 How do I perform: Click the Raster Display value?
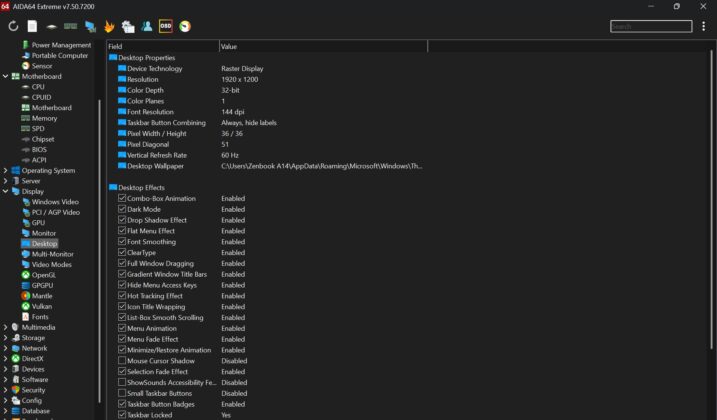pyautogui.click(x=242, y=69)
